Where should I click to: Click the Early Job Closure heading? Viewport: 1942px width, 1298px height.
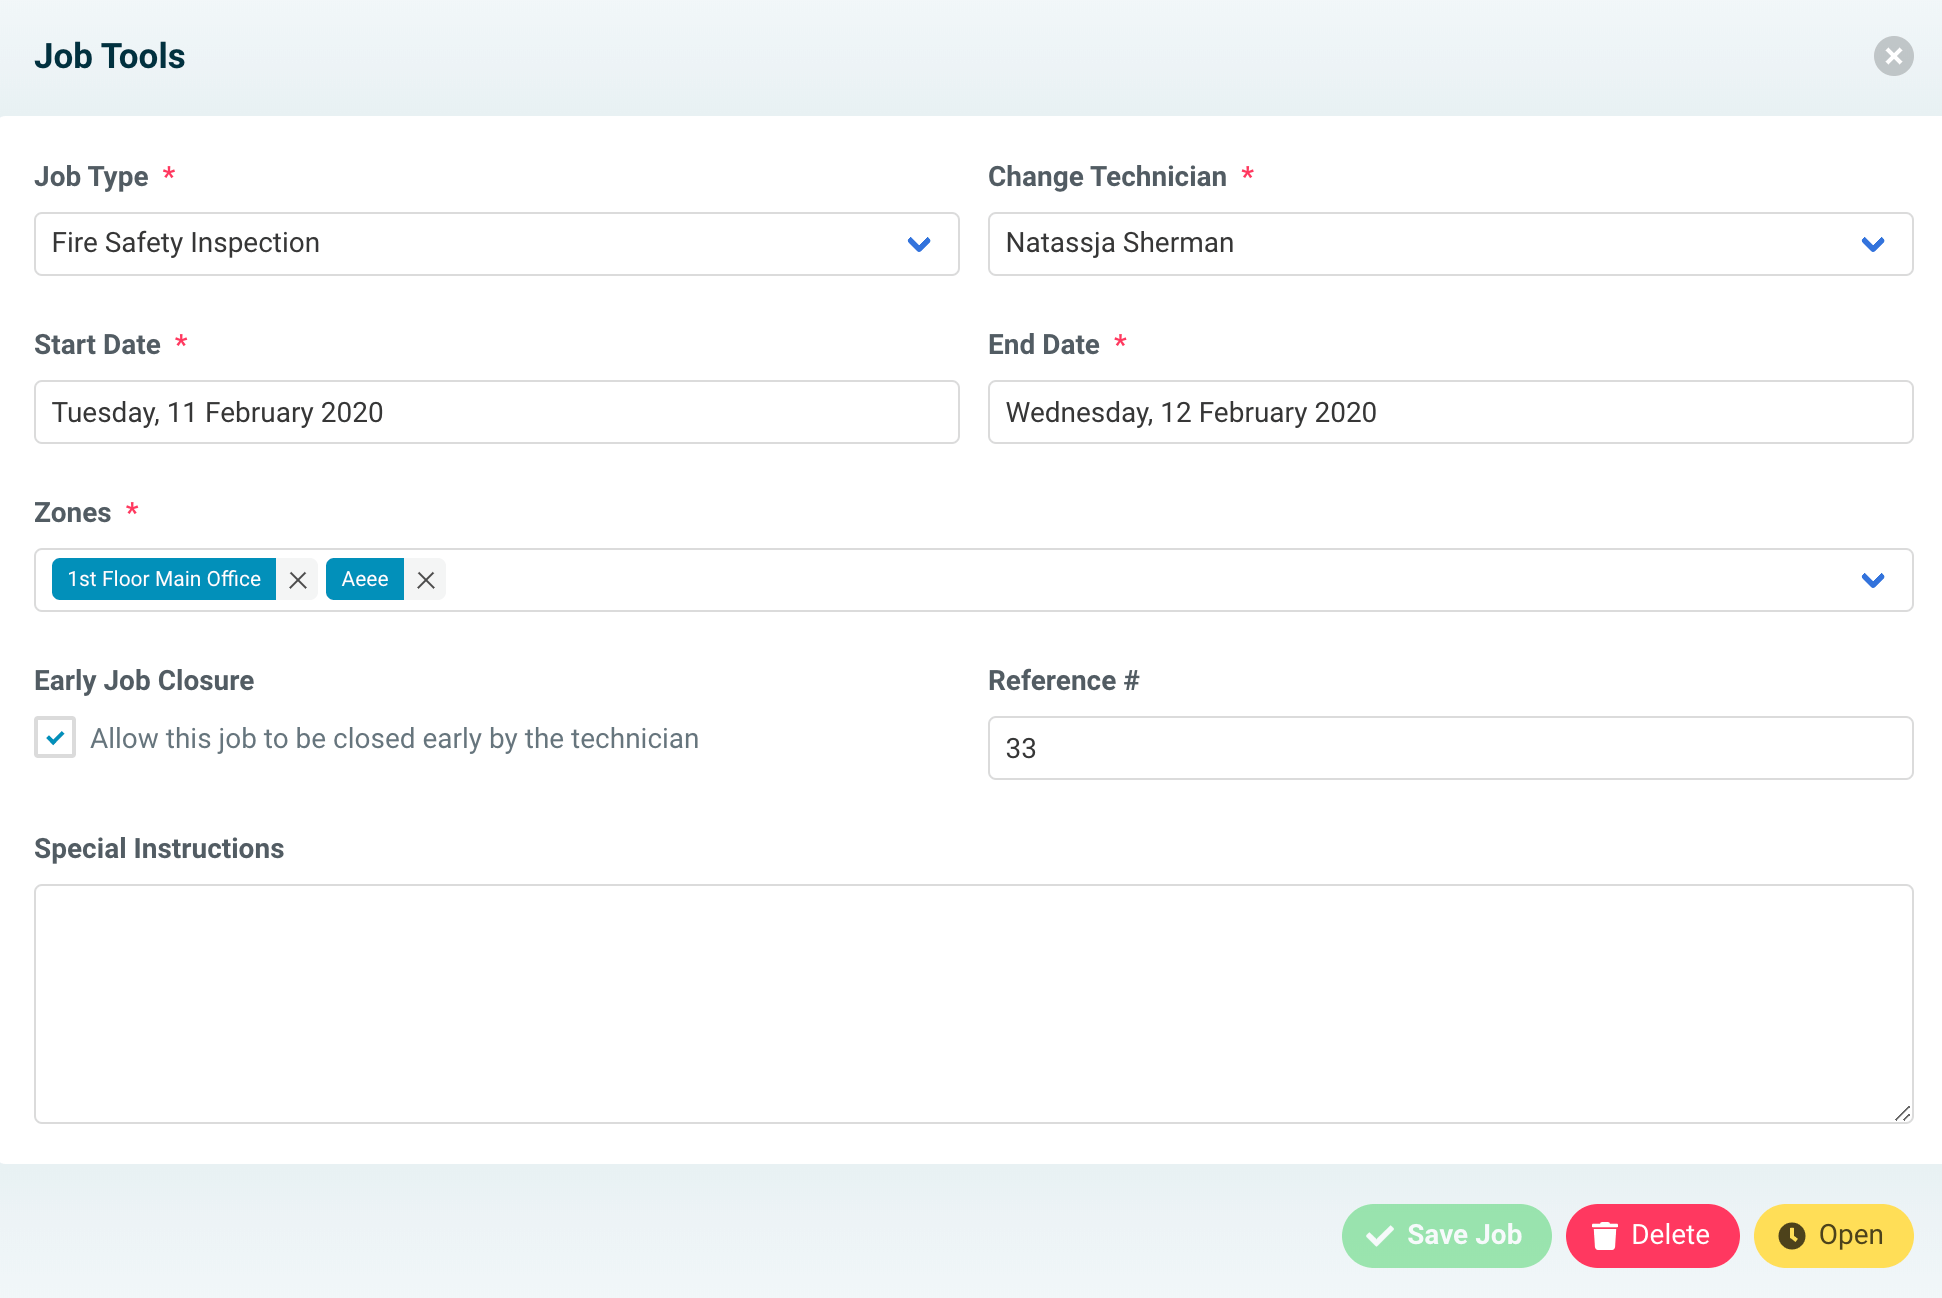[144, 681]
